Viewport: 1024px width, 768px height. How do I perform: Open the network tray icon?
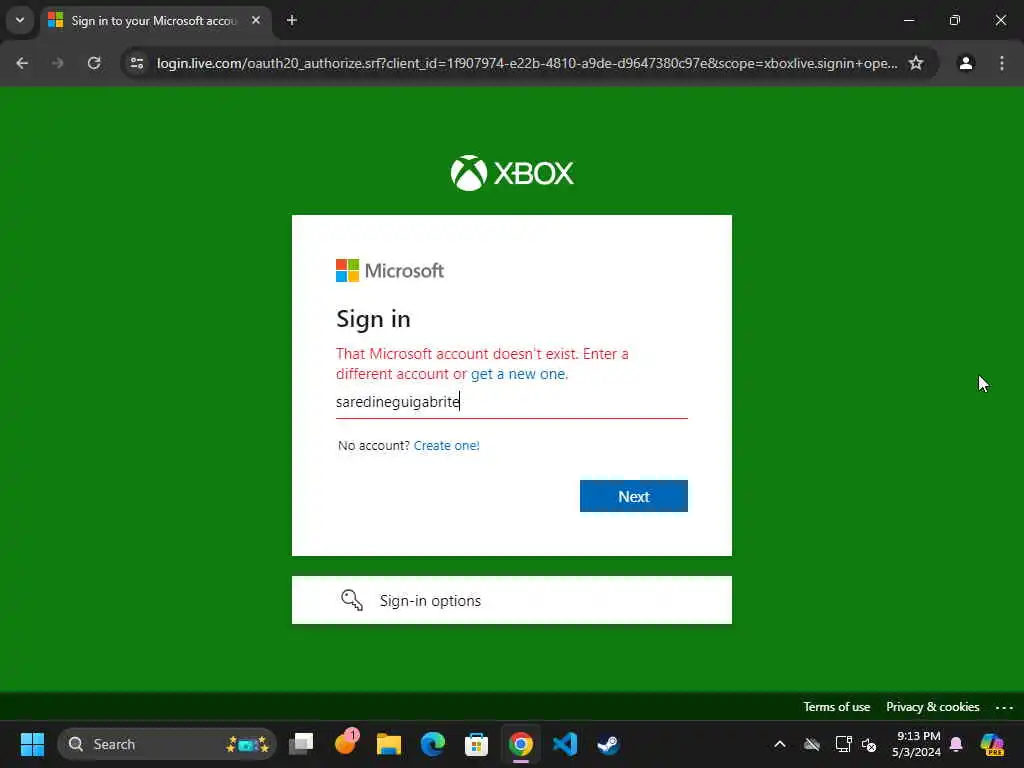pos(843,744)
